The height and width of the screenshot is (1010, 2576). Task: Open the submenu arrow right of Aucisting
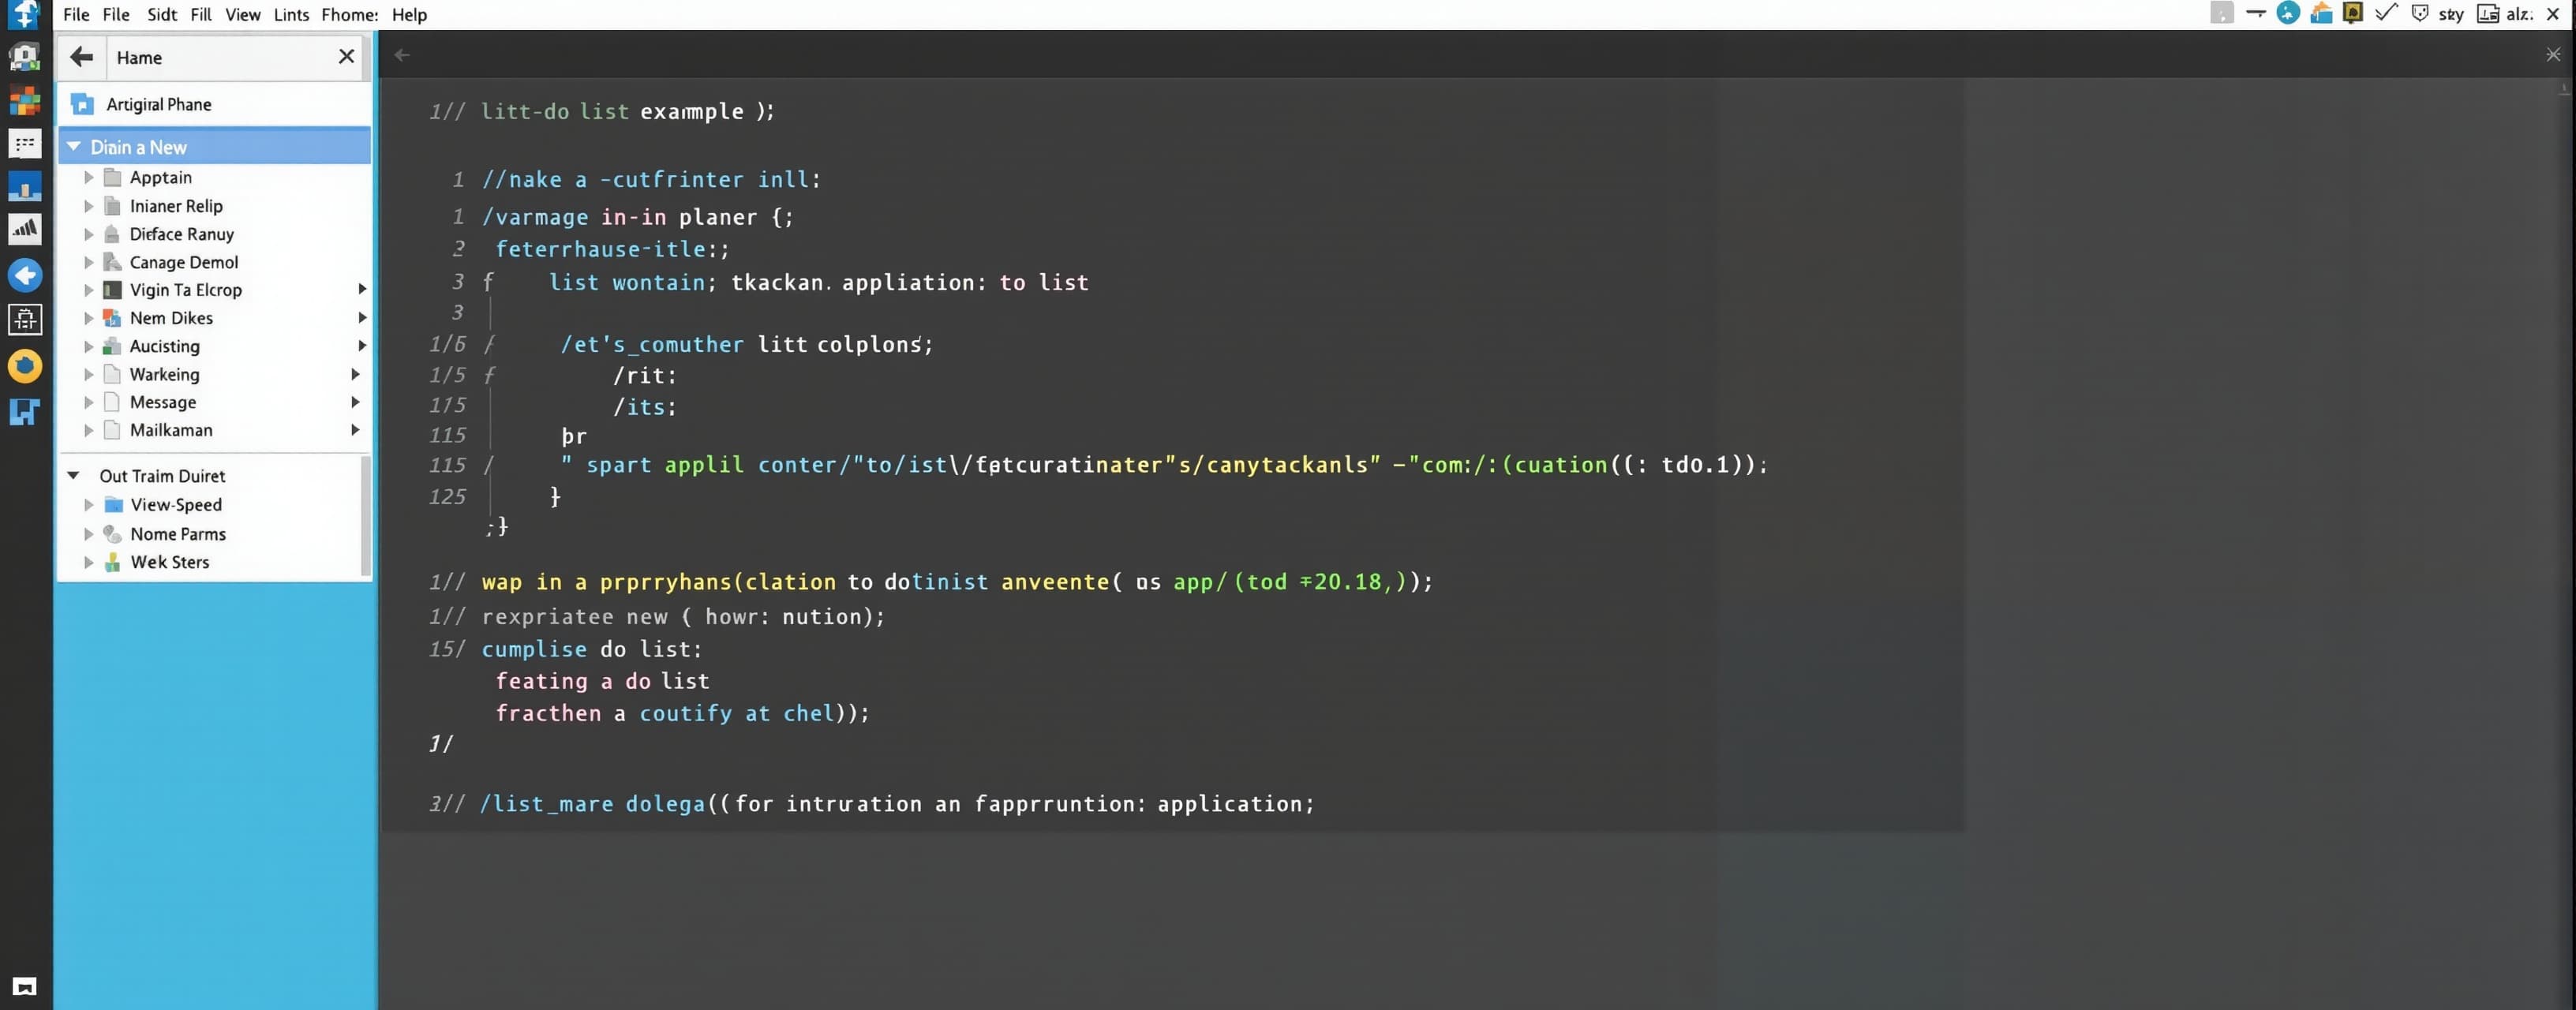click(x=362, y=345)
